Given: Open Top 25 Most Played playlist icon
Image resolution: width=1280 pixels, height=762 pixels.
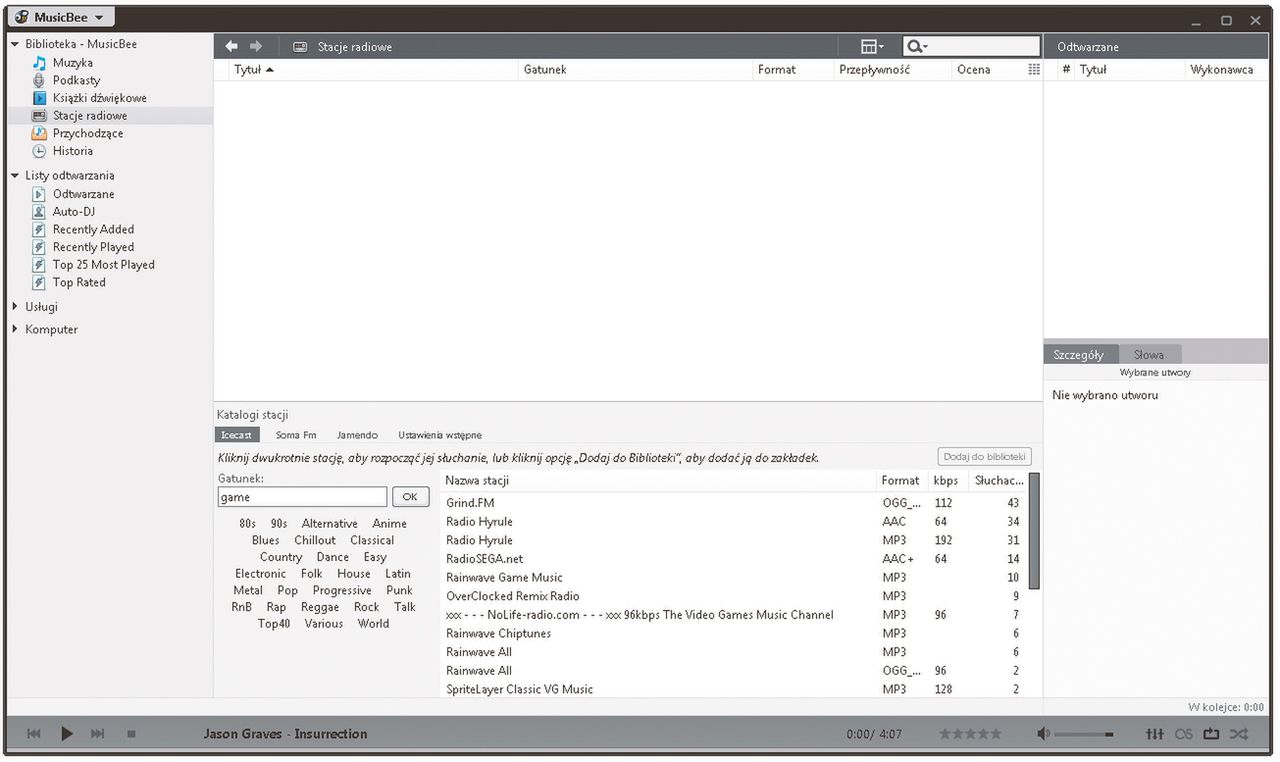Looking at the screenshot, I should click(x=39, y=265).
